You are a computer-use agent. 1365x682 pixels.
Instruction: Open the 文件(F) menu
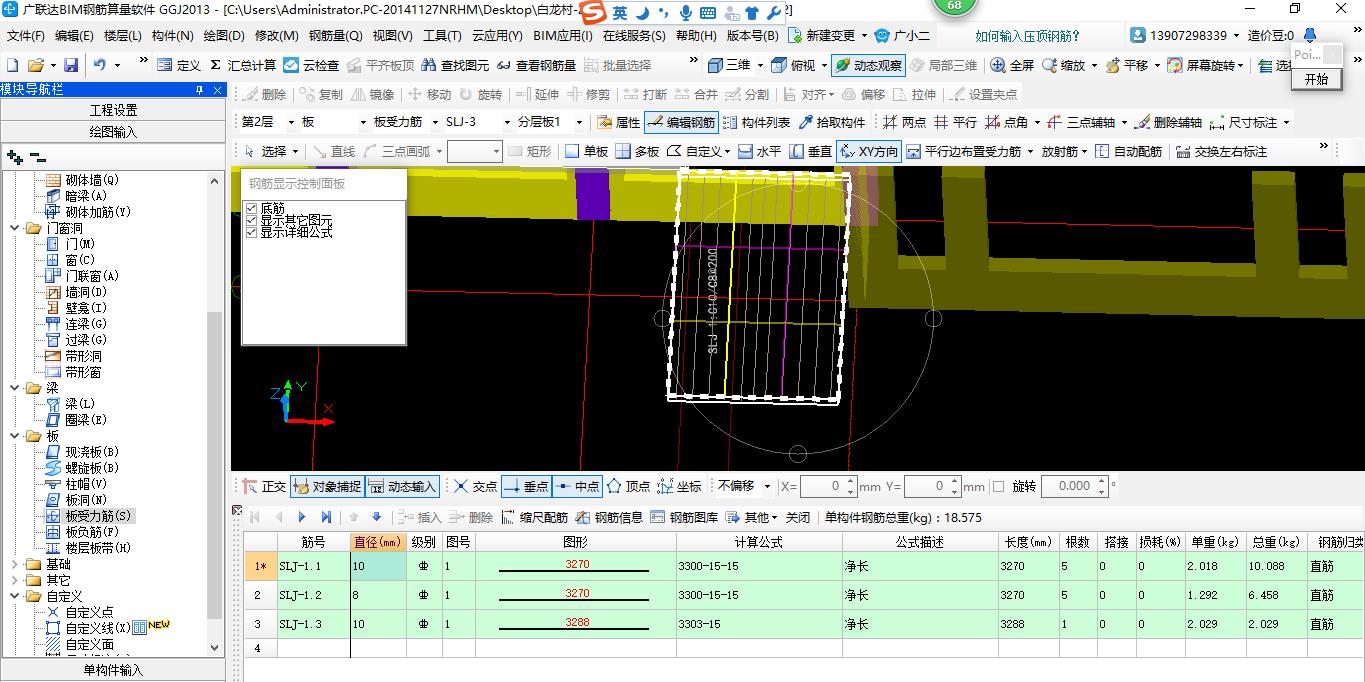coord(26,35)
